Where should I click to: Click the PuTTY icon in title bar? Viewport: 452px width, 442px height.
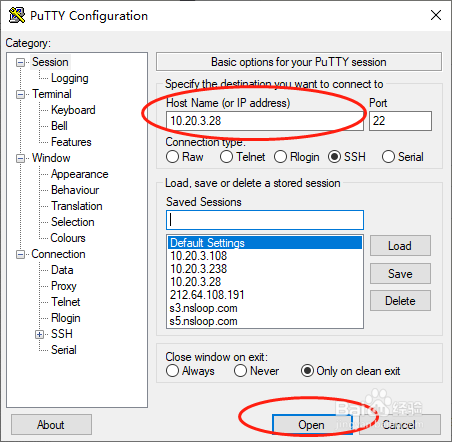point(17,15)
